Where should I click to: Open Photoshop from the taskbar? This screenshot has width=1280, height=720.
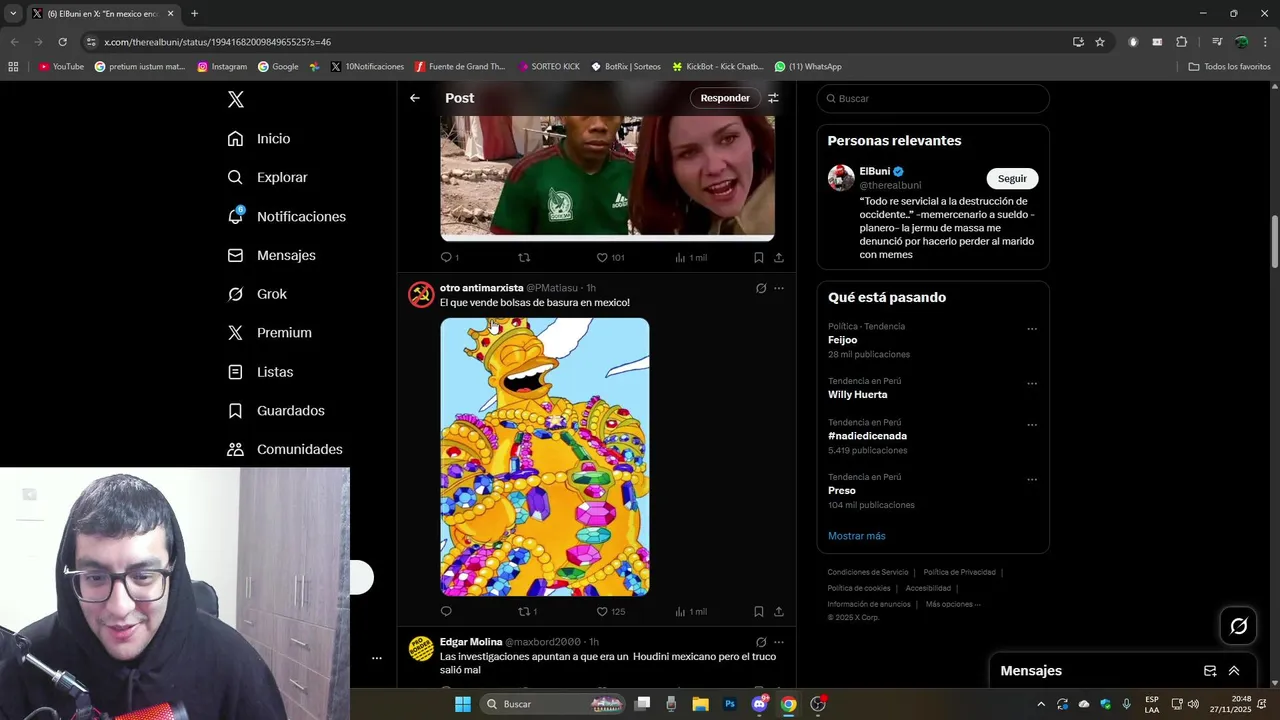click(730, 704)
